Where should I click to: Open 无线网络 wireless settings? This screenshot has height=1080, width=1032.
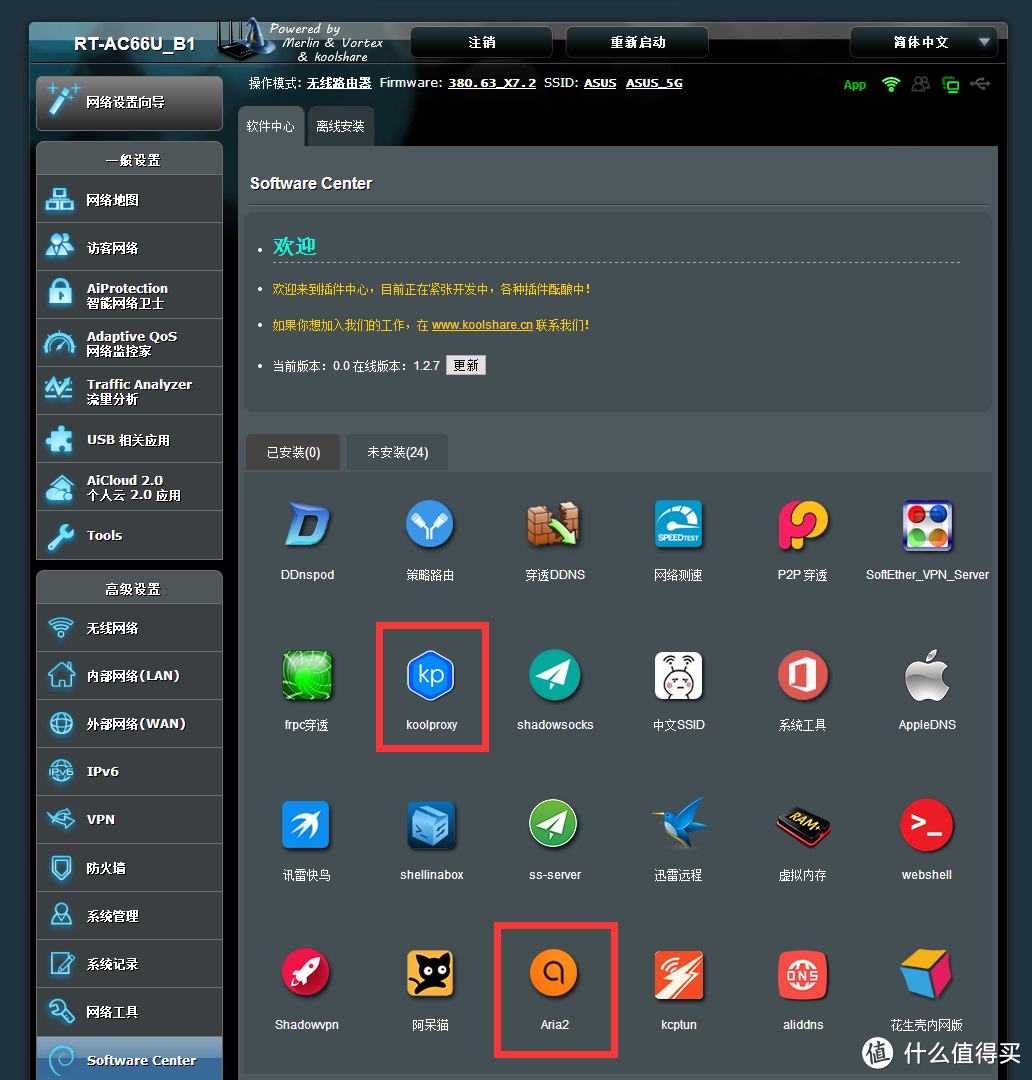click(130, 628)
